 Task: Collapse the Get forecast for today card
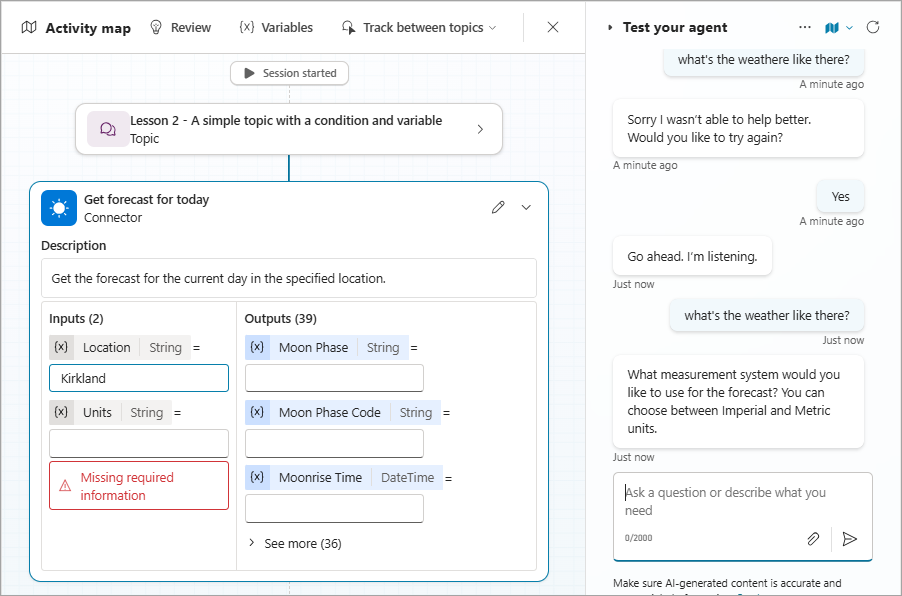tap(527, 207)
